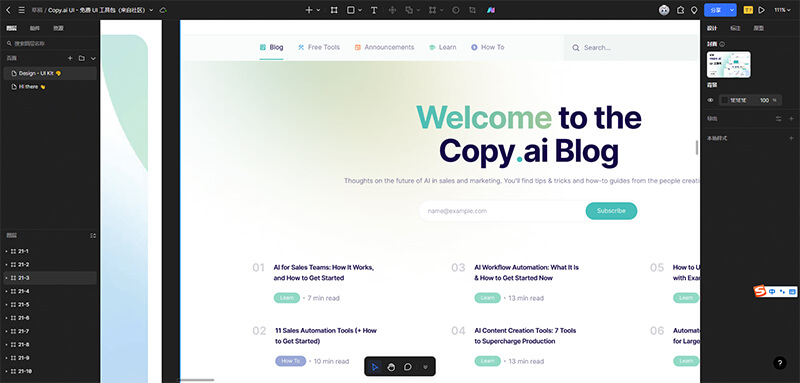Click the How To nav link on canvas
Viewport: 800px width, 383px height.
point(487,47)
